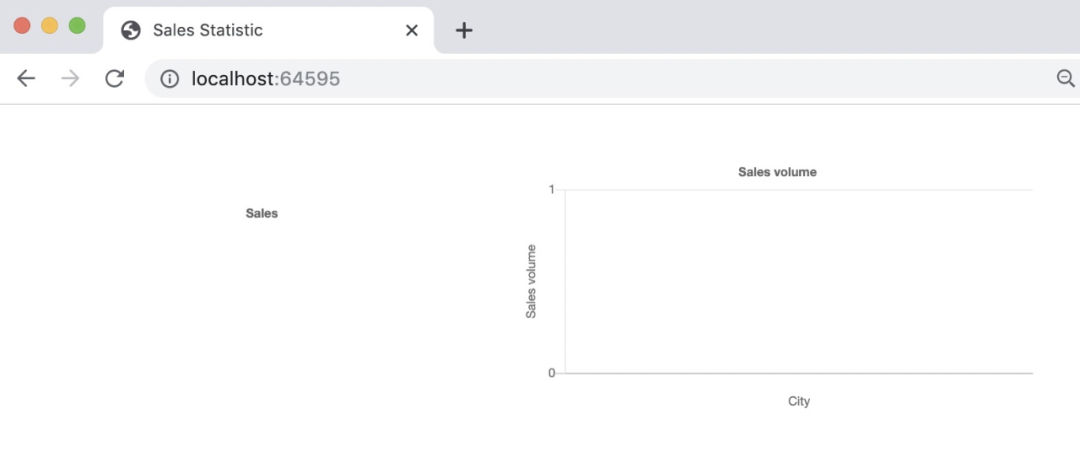This screenshot has width=1080, height=468.
Task: Click the globe favicon on the tab
Action: (x=131, y=30)
